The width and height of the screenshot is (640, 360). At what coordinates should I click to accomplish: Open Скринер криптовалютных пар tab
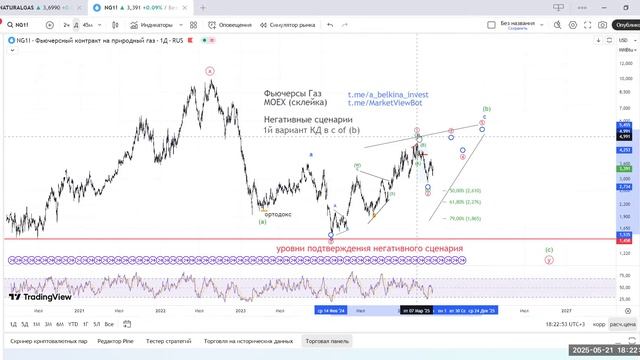click(x=49, y=341)
